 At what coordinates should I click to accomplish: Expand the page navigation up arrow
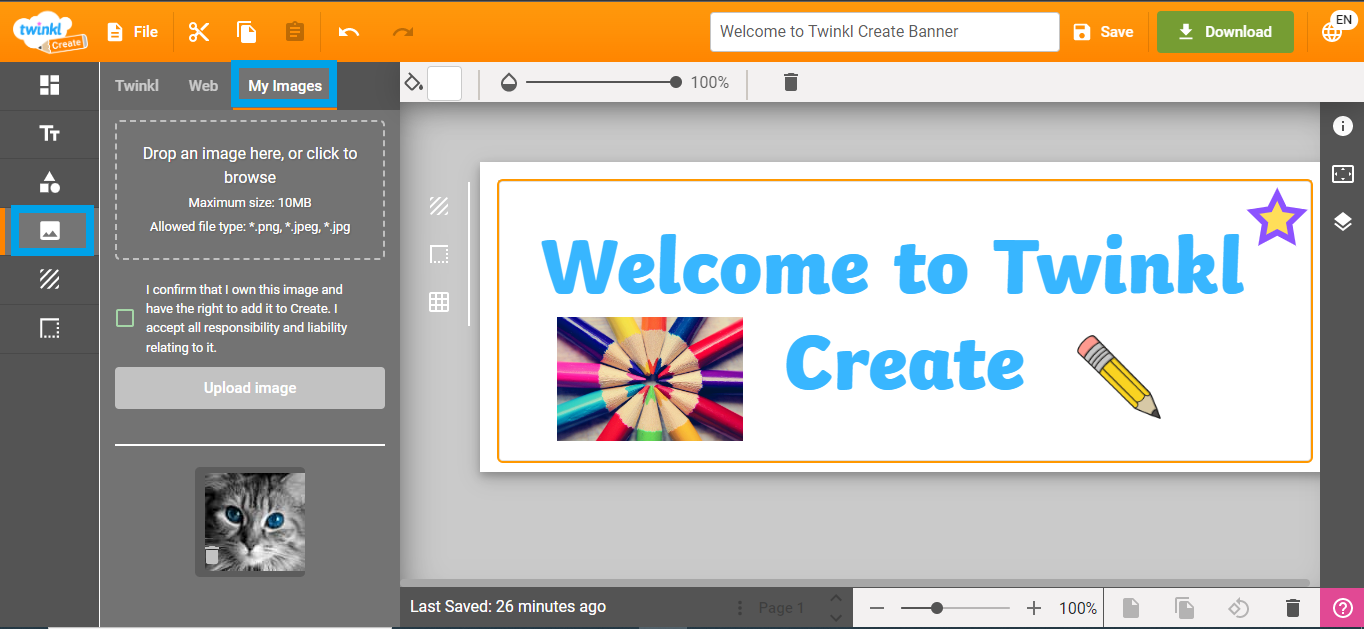pos(836,599)
